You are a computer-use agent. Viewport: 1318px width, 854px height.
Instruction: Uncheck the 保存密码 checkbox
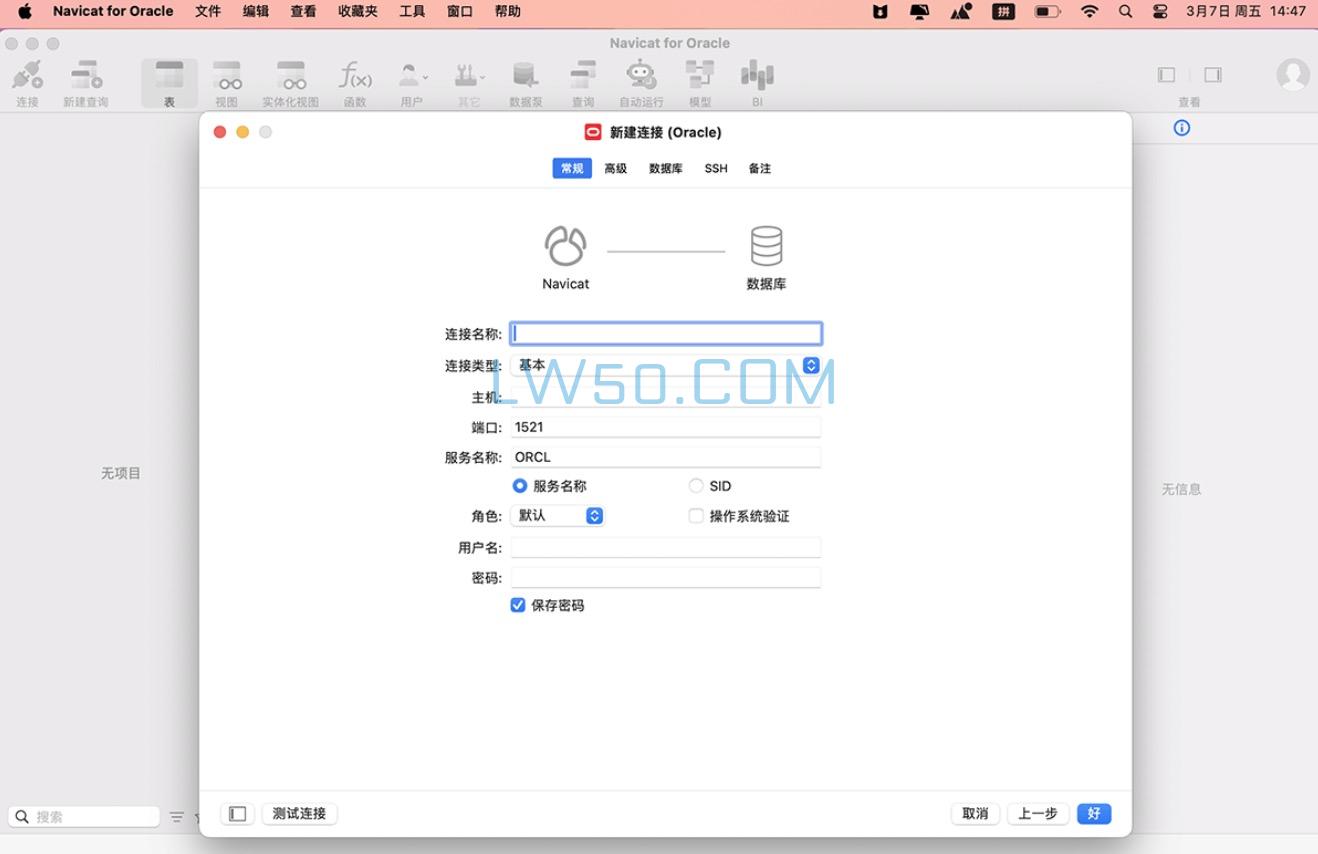518,605
